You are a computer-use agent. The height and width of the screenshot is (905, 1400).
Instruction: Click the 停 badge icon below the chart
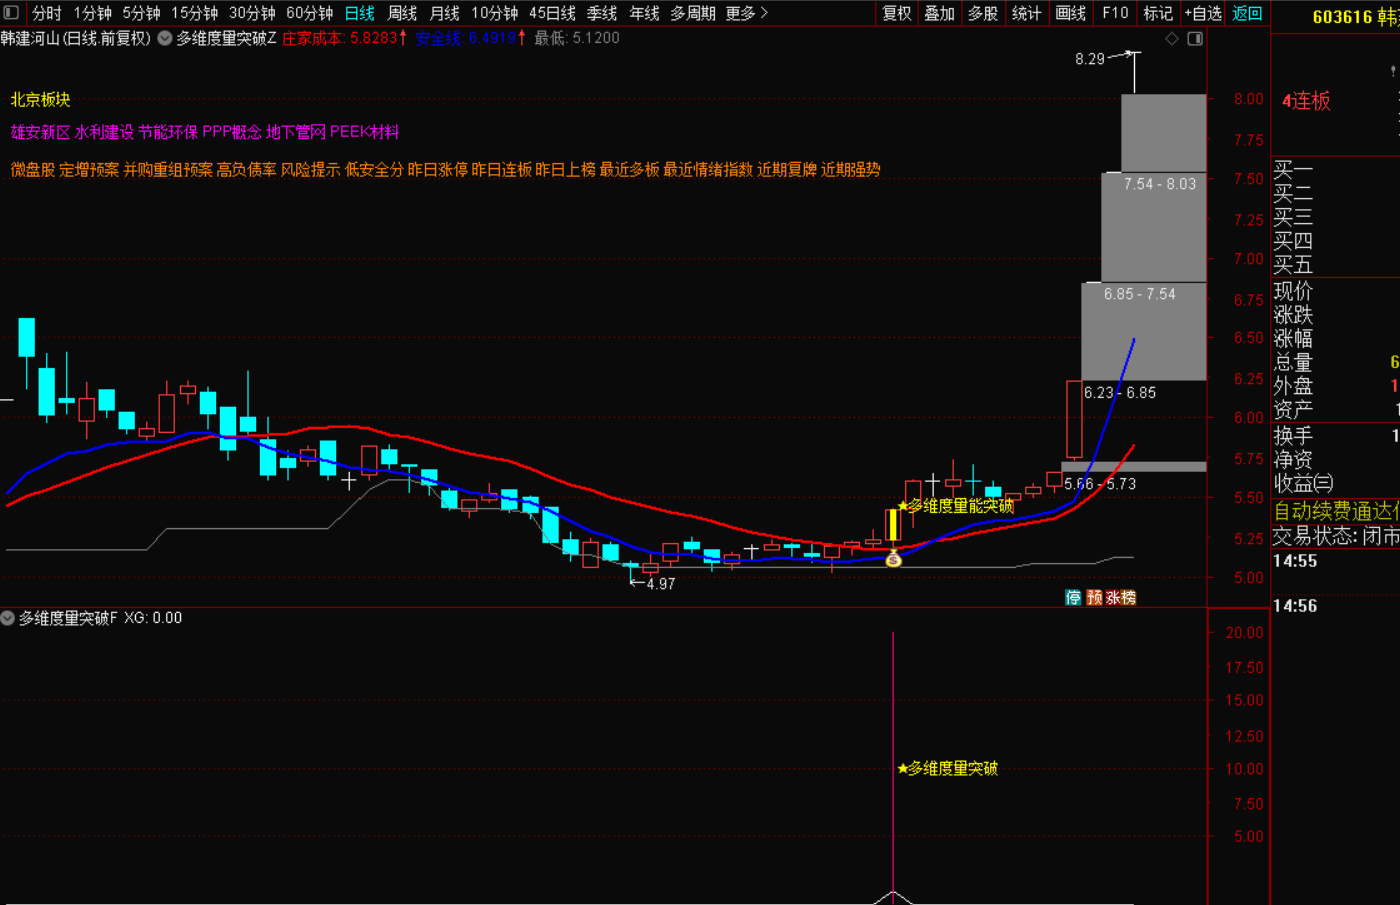pyautogui.click(x=1073, y=597)
